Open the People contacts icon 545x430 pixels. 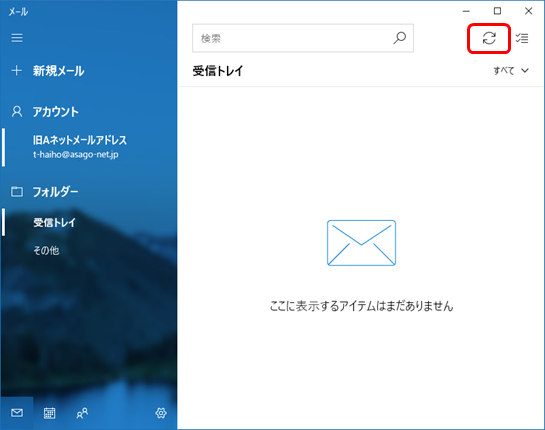pos(82,413)
